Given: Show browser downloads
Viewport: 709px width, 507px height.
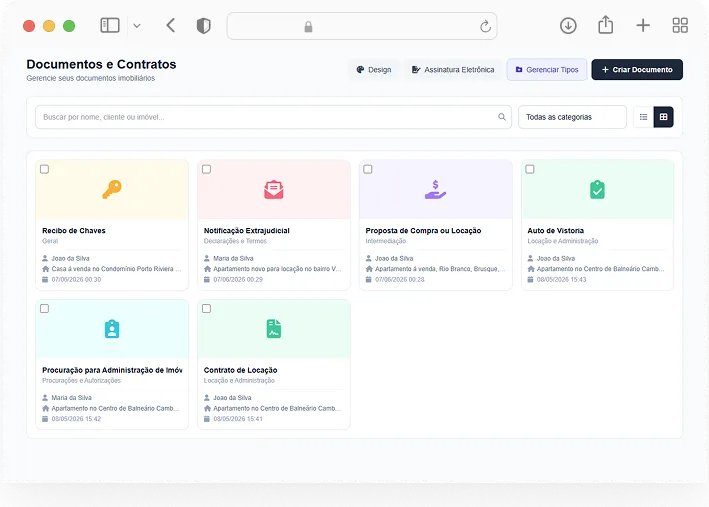Looking at the screenshot, I should (568, 26).
